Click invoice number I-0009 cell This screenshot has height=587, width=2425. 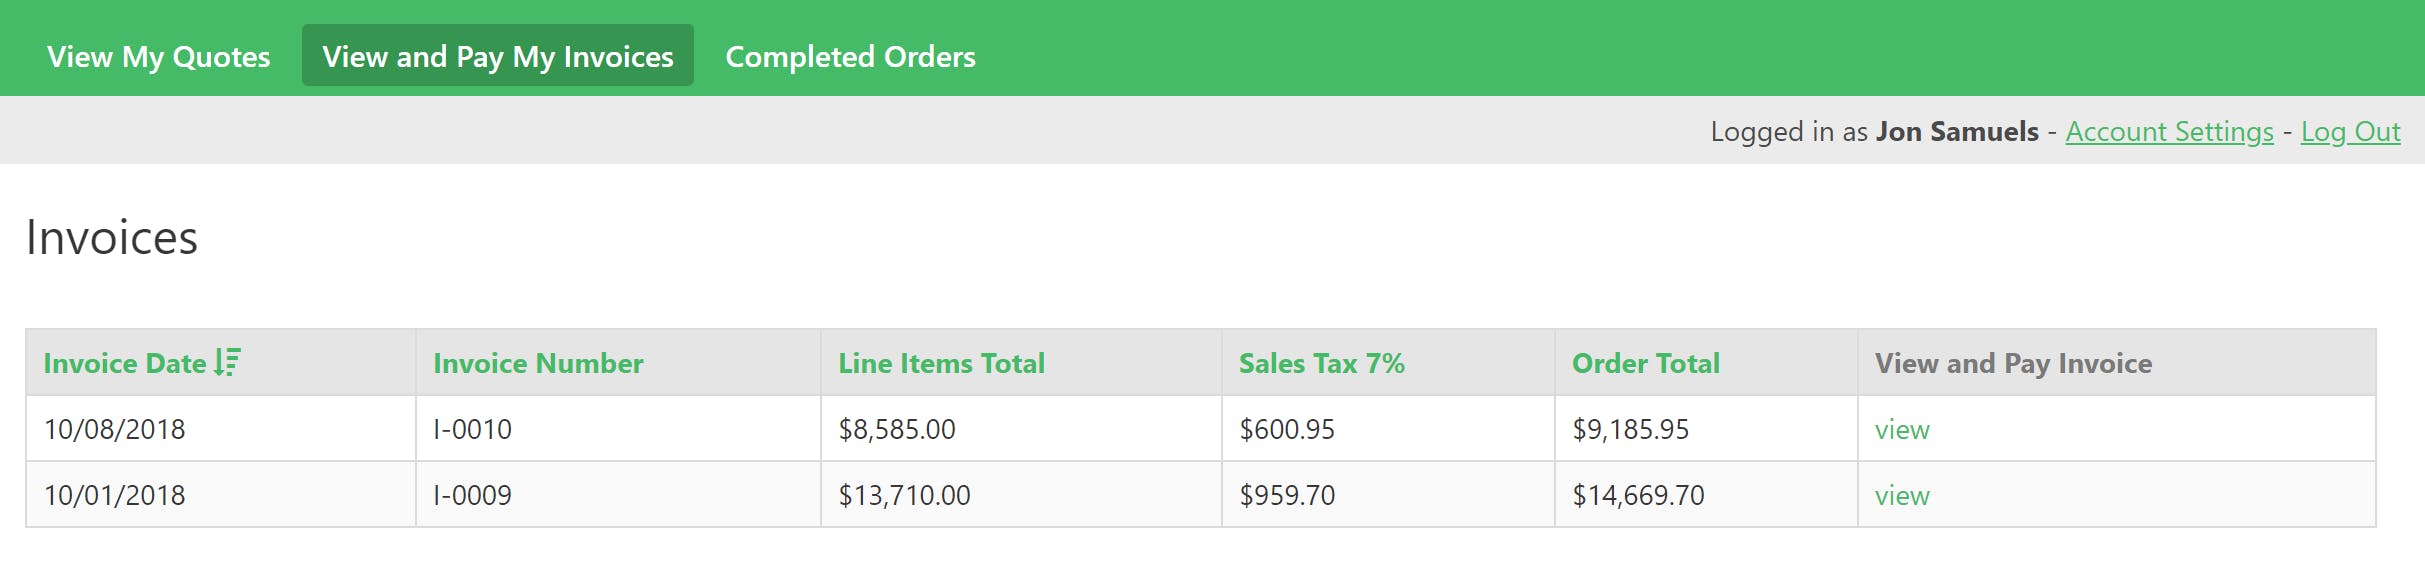[618, 495]
